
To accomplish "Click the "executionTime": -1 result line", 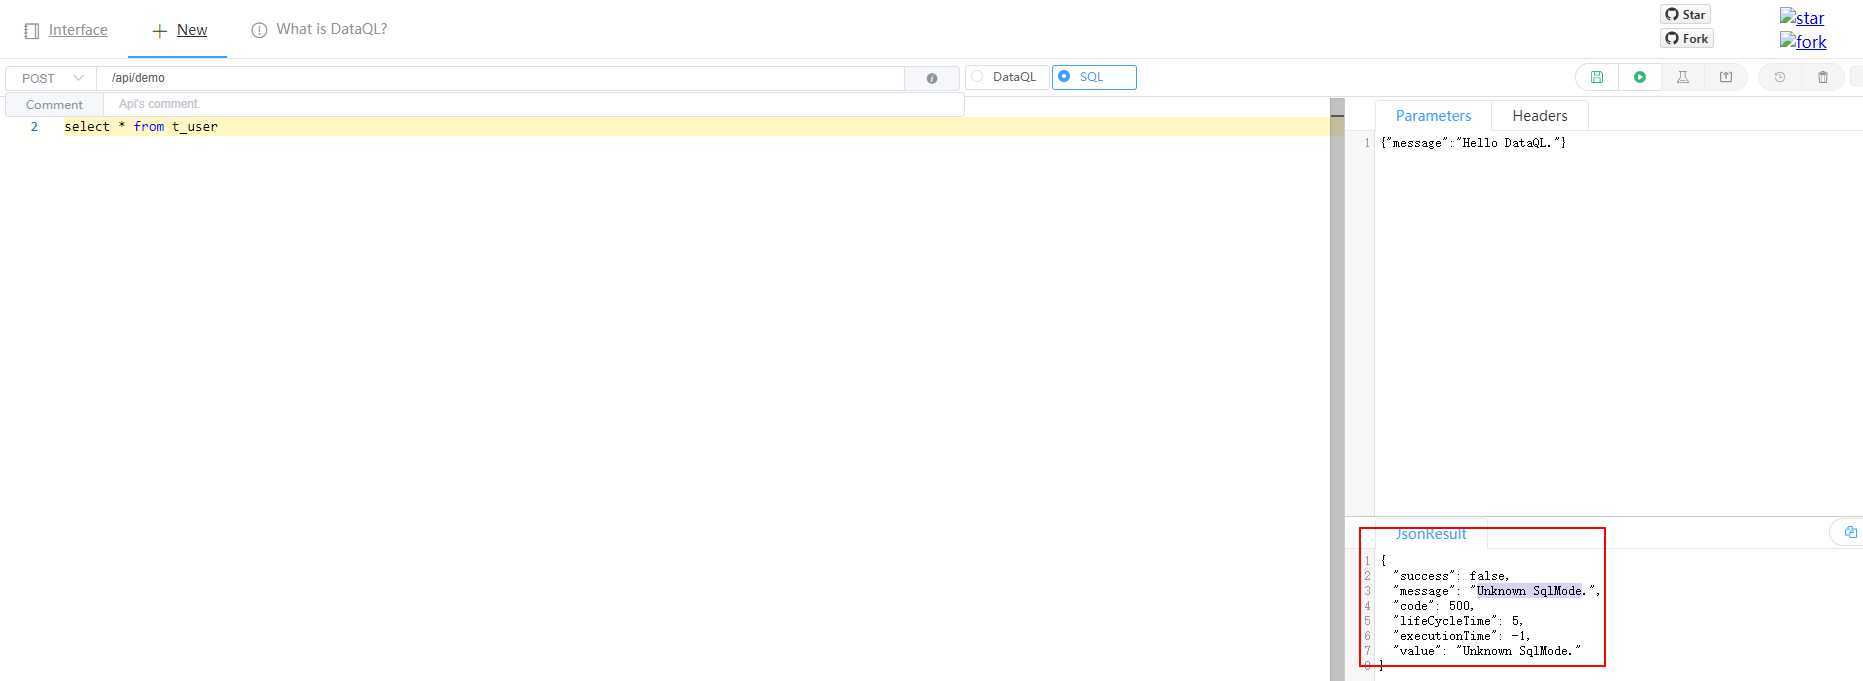I will tap(1461, 636).
